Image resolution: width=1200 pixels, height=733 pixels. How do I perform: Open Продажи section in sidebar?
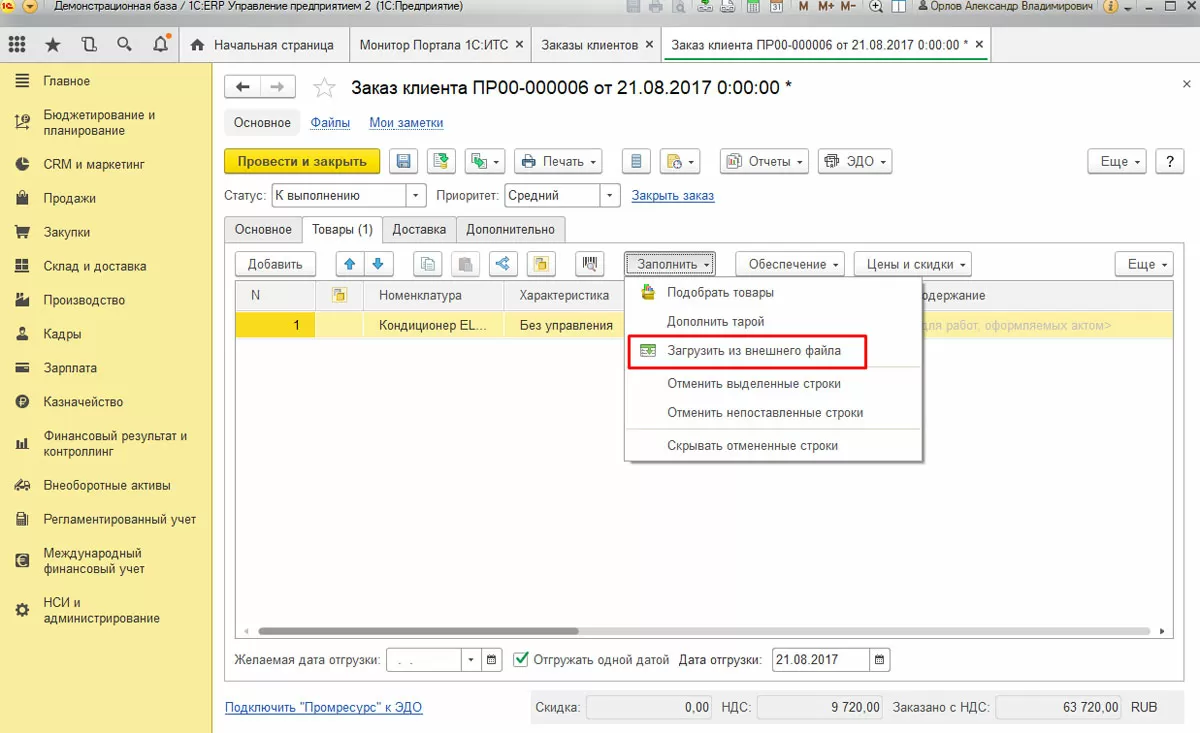pos(70,198)
